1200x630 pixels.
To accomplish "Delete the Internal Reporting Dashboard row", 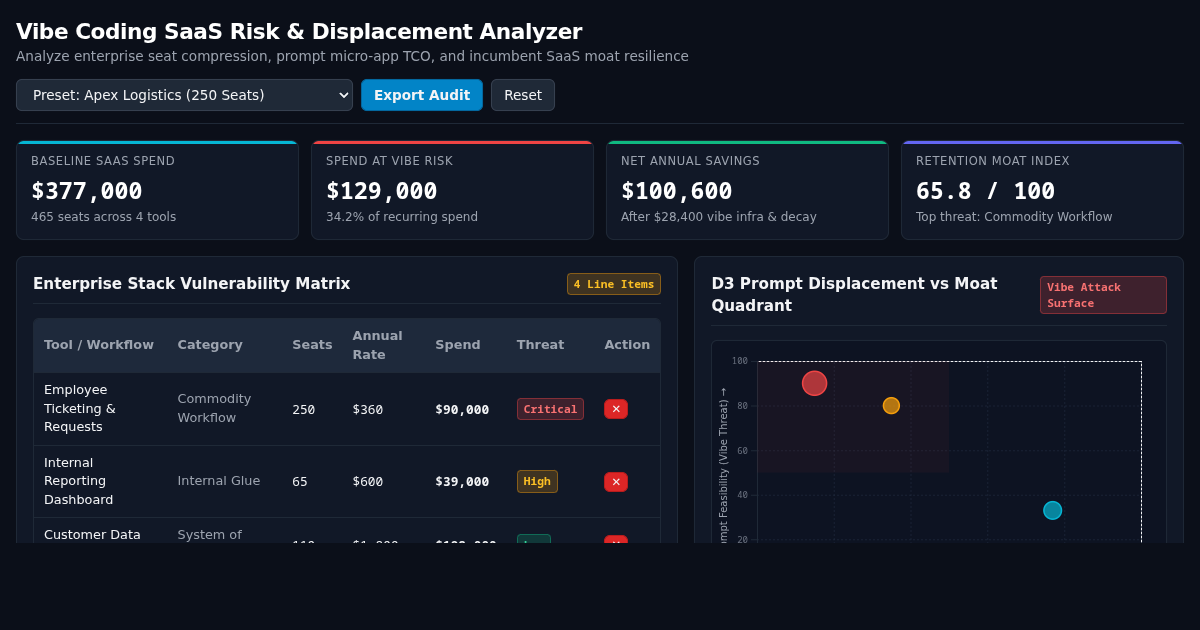I will 616,482.
